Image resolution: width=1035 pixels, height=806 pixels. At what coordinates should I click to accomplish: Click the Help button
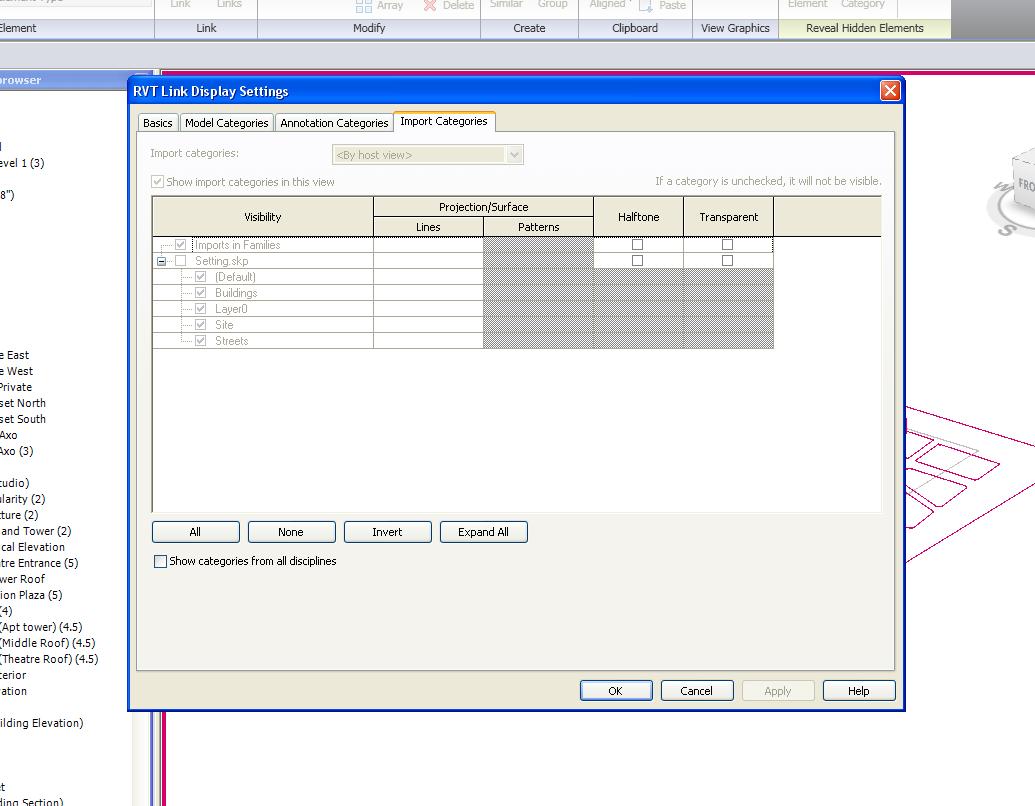coord(859,690)
